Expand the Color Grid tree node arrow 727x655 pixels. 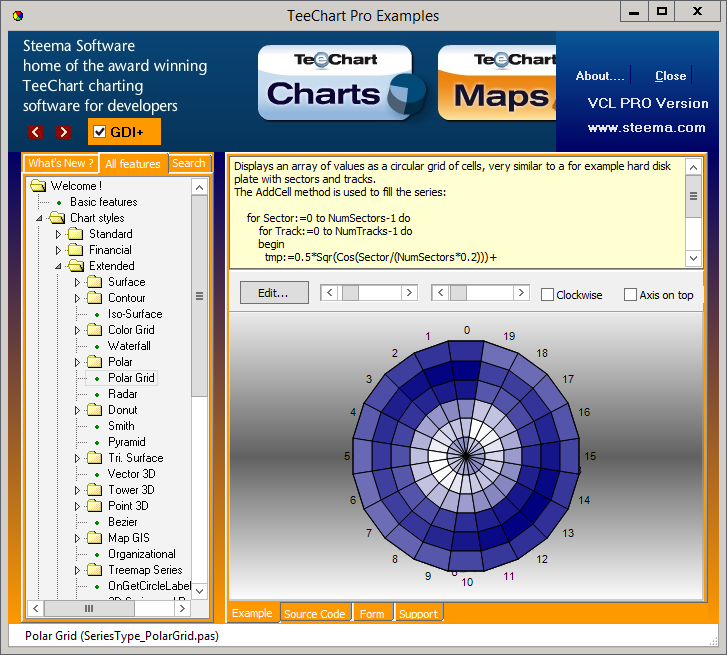point(77,330)
